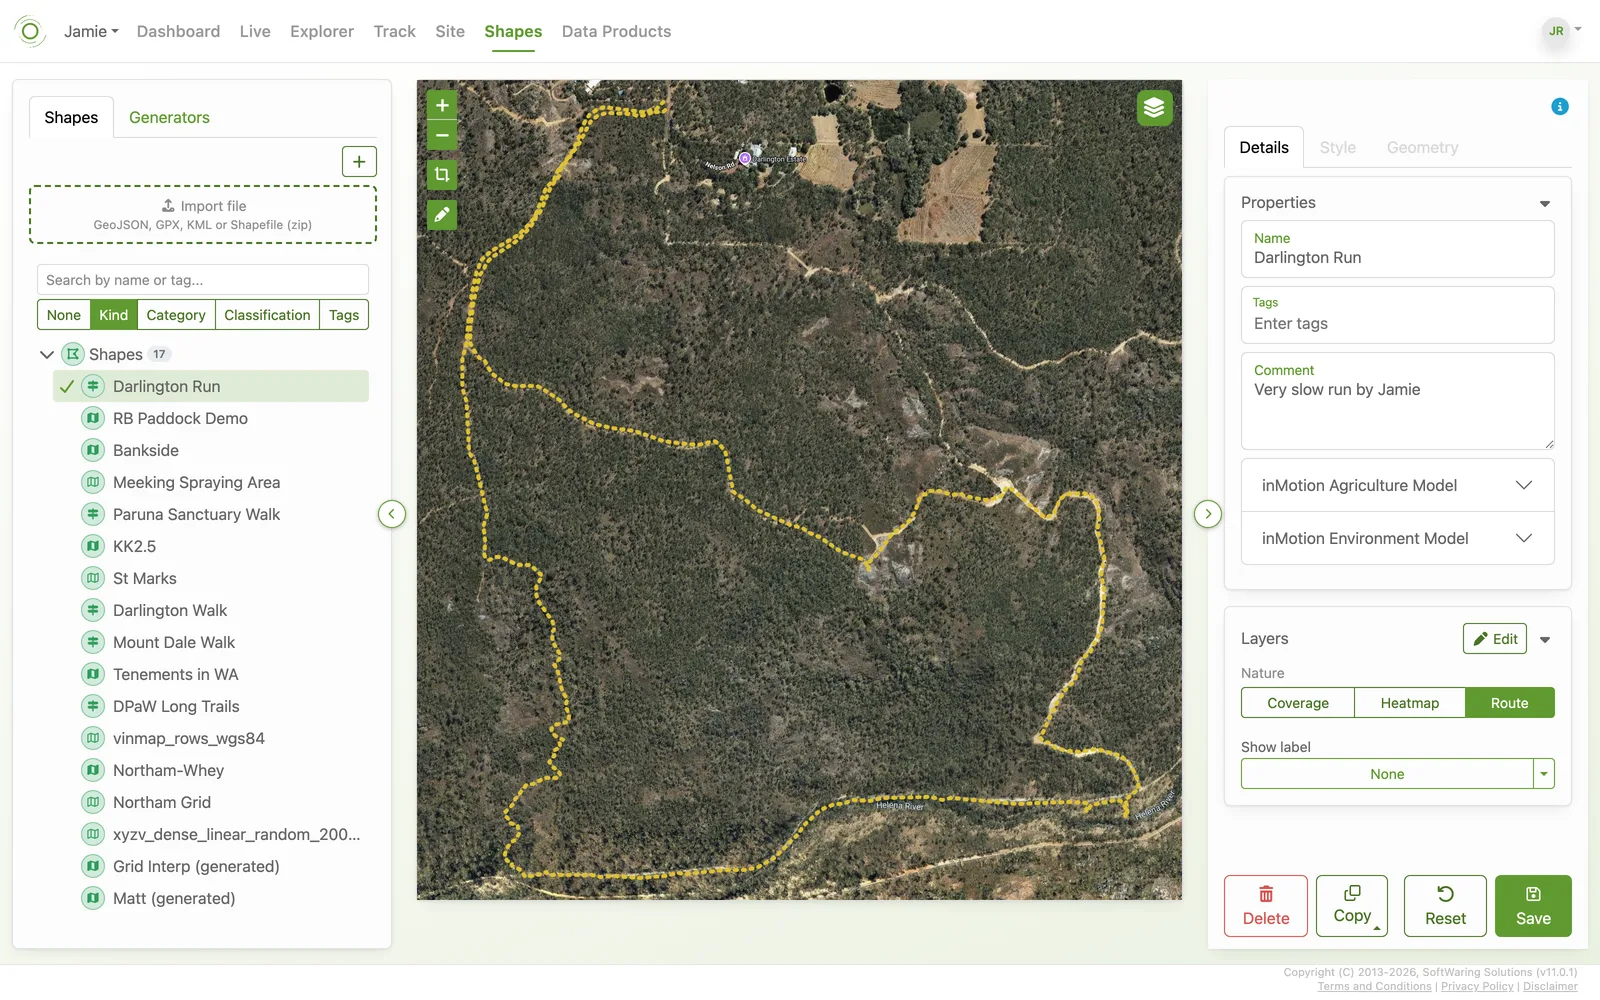The width and height of the screenshot is (1600, 1000).
Task: Click the route icon beside Darlington Walk
Action: (x=93, y=610)
